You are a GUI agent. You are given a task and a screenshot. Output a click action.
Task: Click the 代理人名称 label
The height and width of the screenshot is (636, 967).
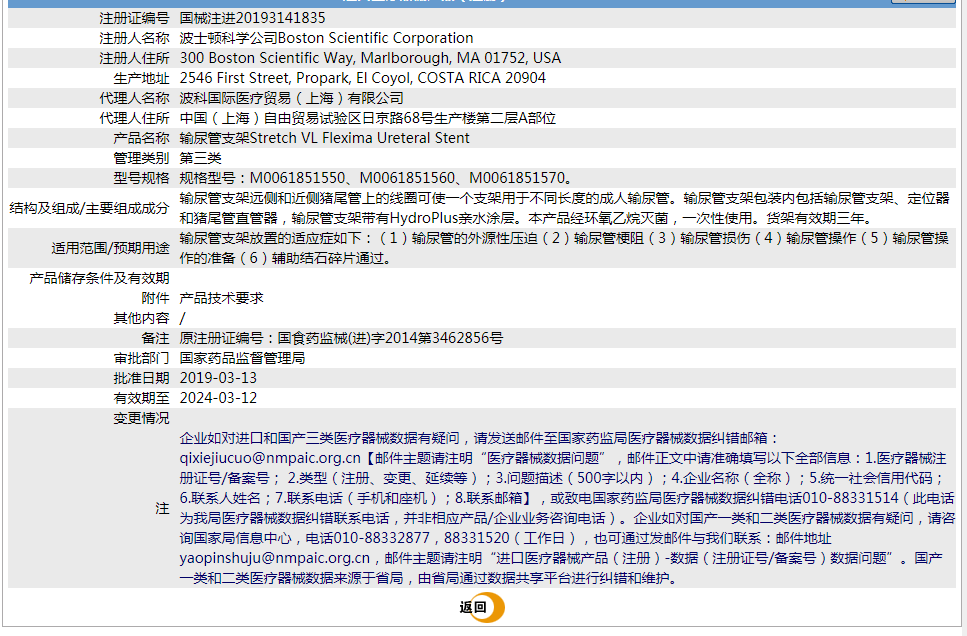134,98
